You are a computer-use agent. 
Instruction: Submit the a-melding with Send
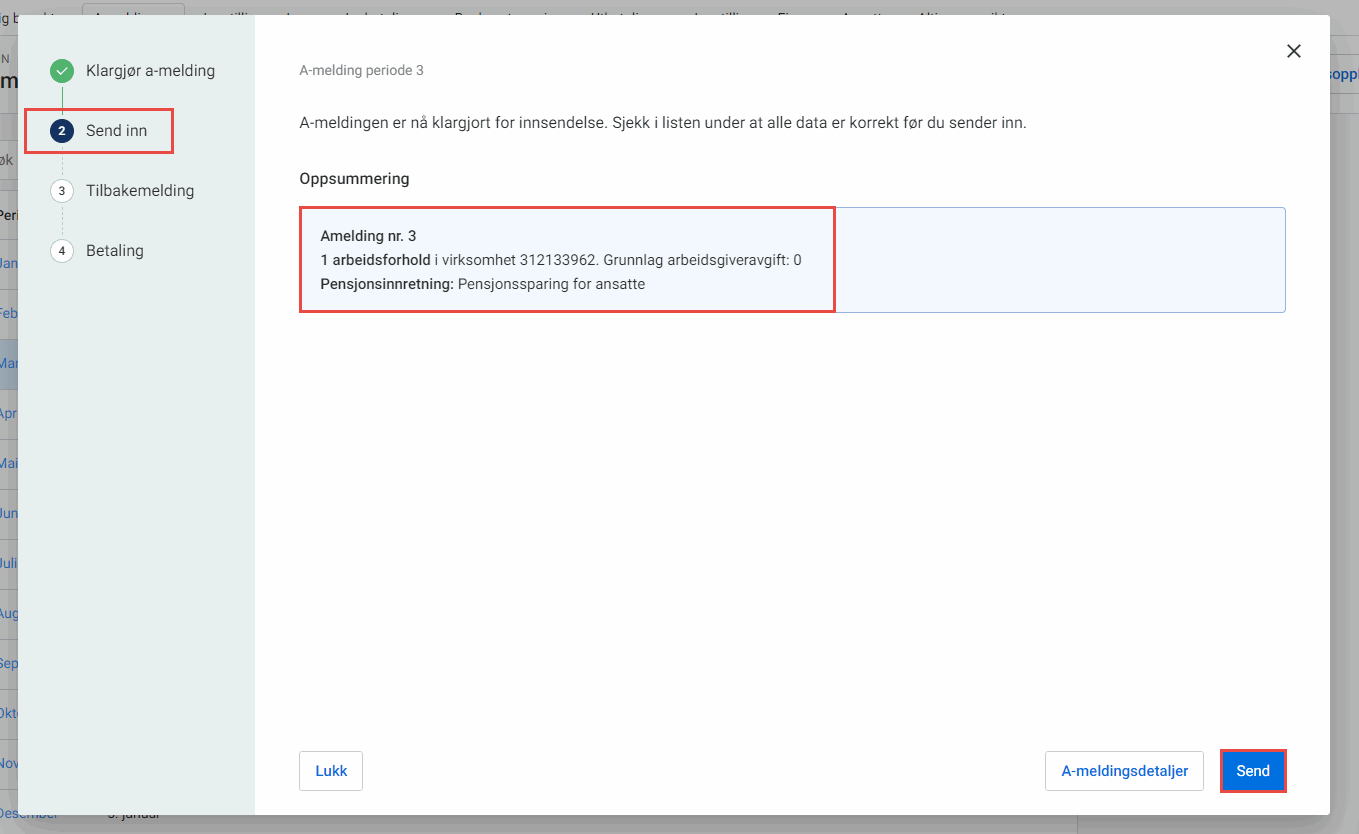click(1252, 771)
